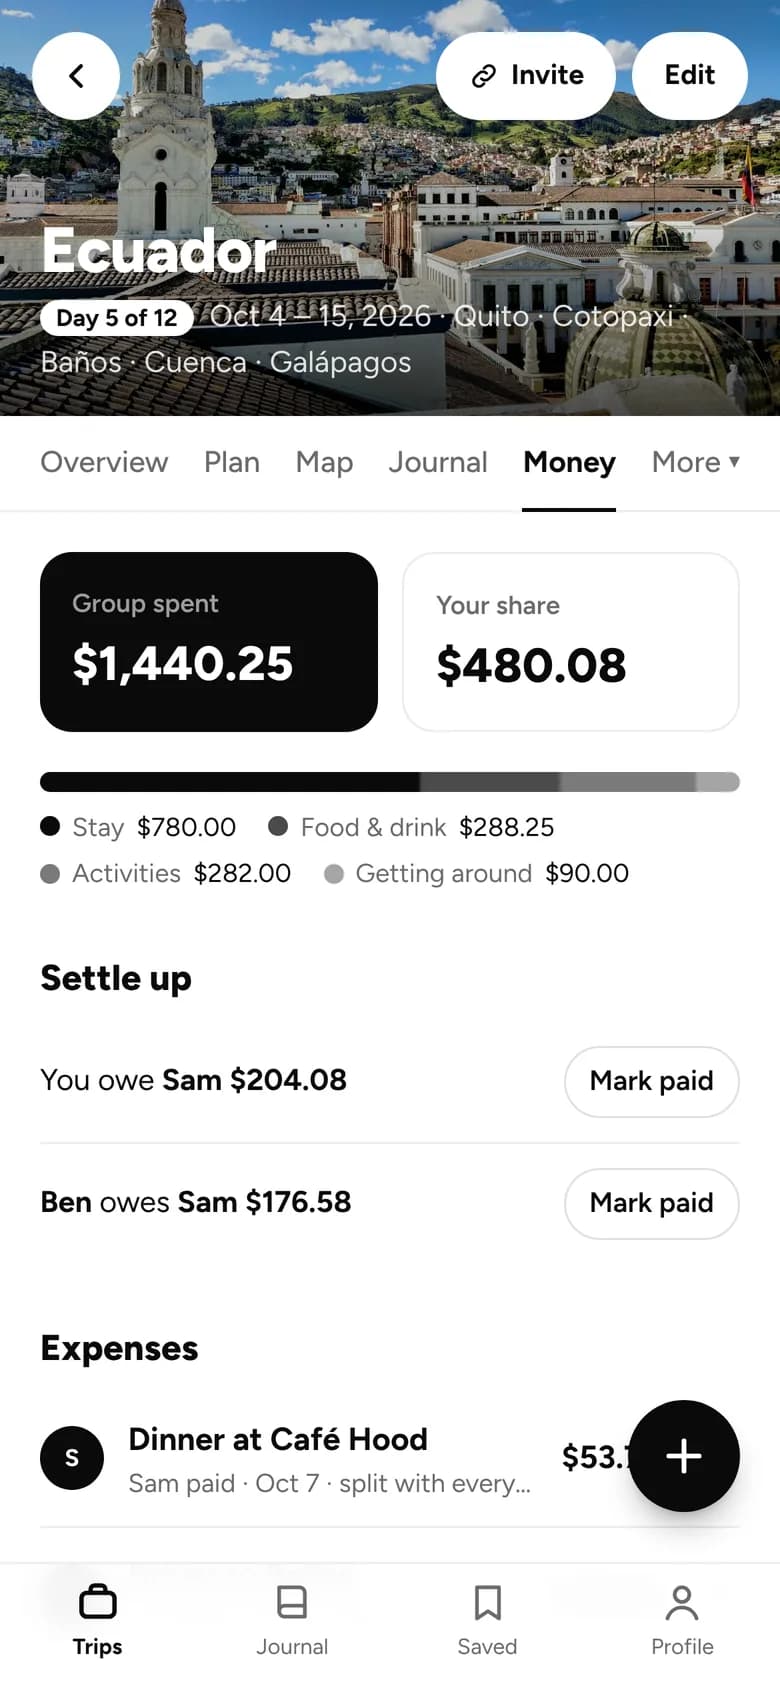
Task: Edit the Ecuador trip
Action: [x=690, y=76]
